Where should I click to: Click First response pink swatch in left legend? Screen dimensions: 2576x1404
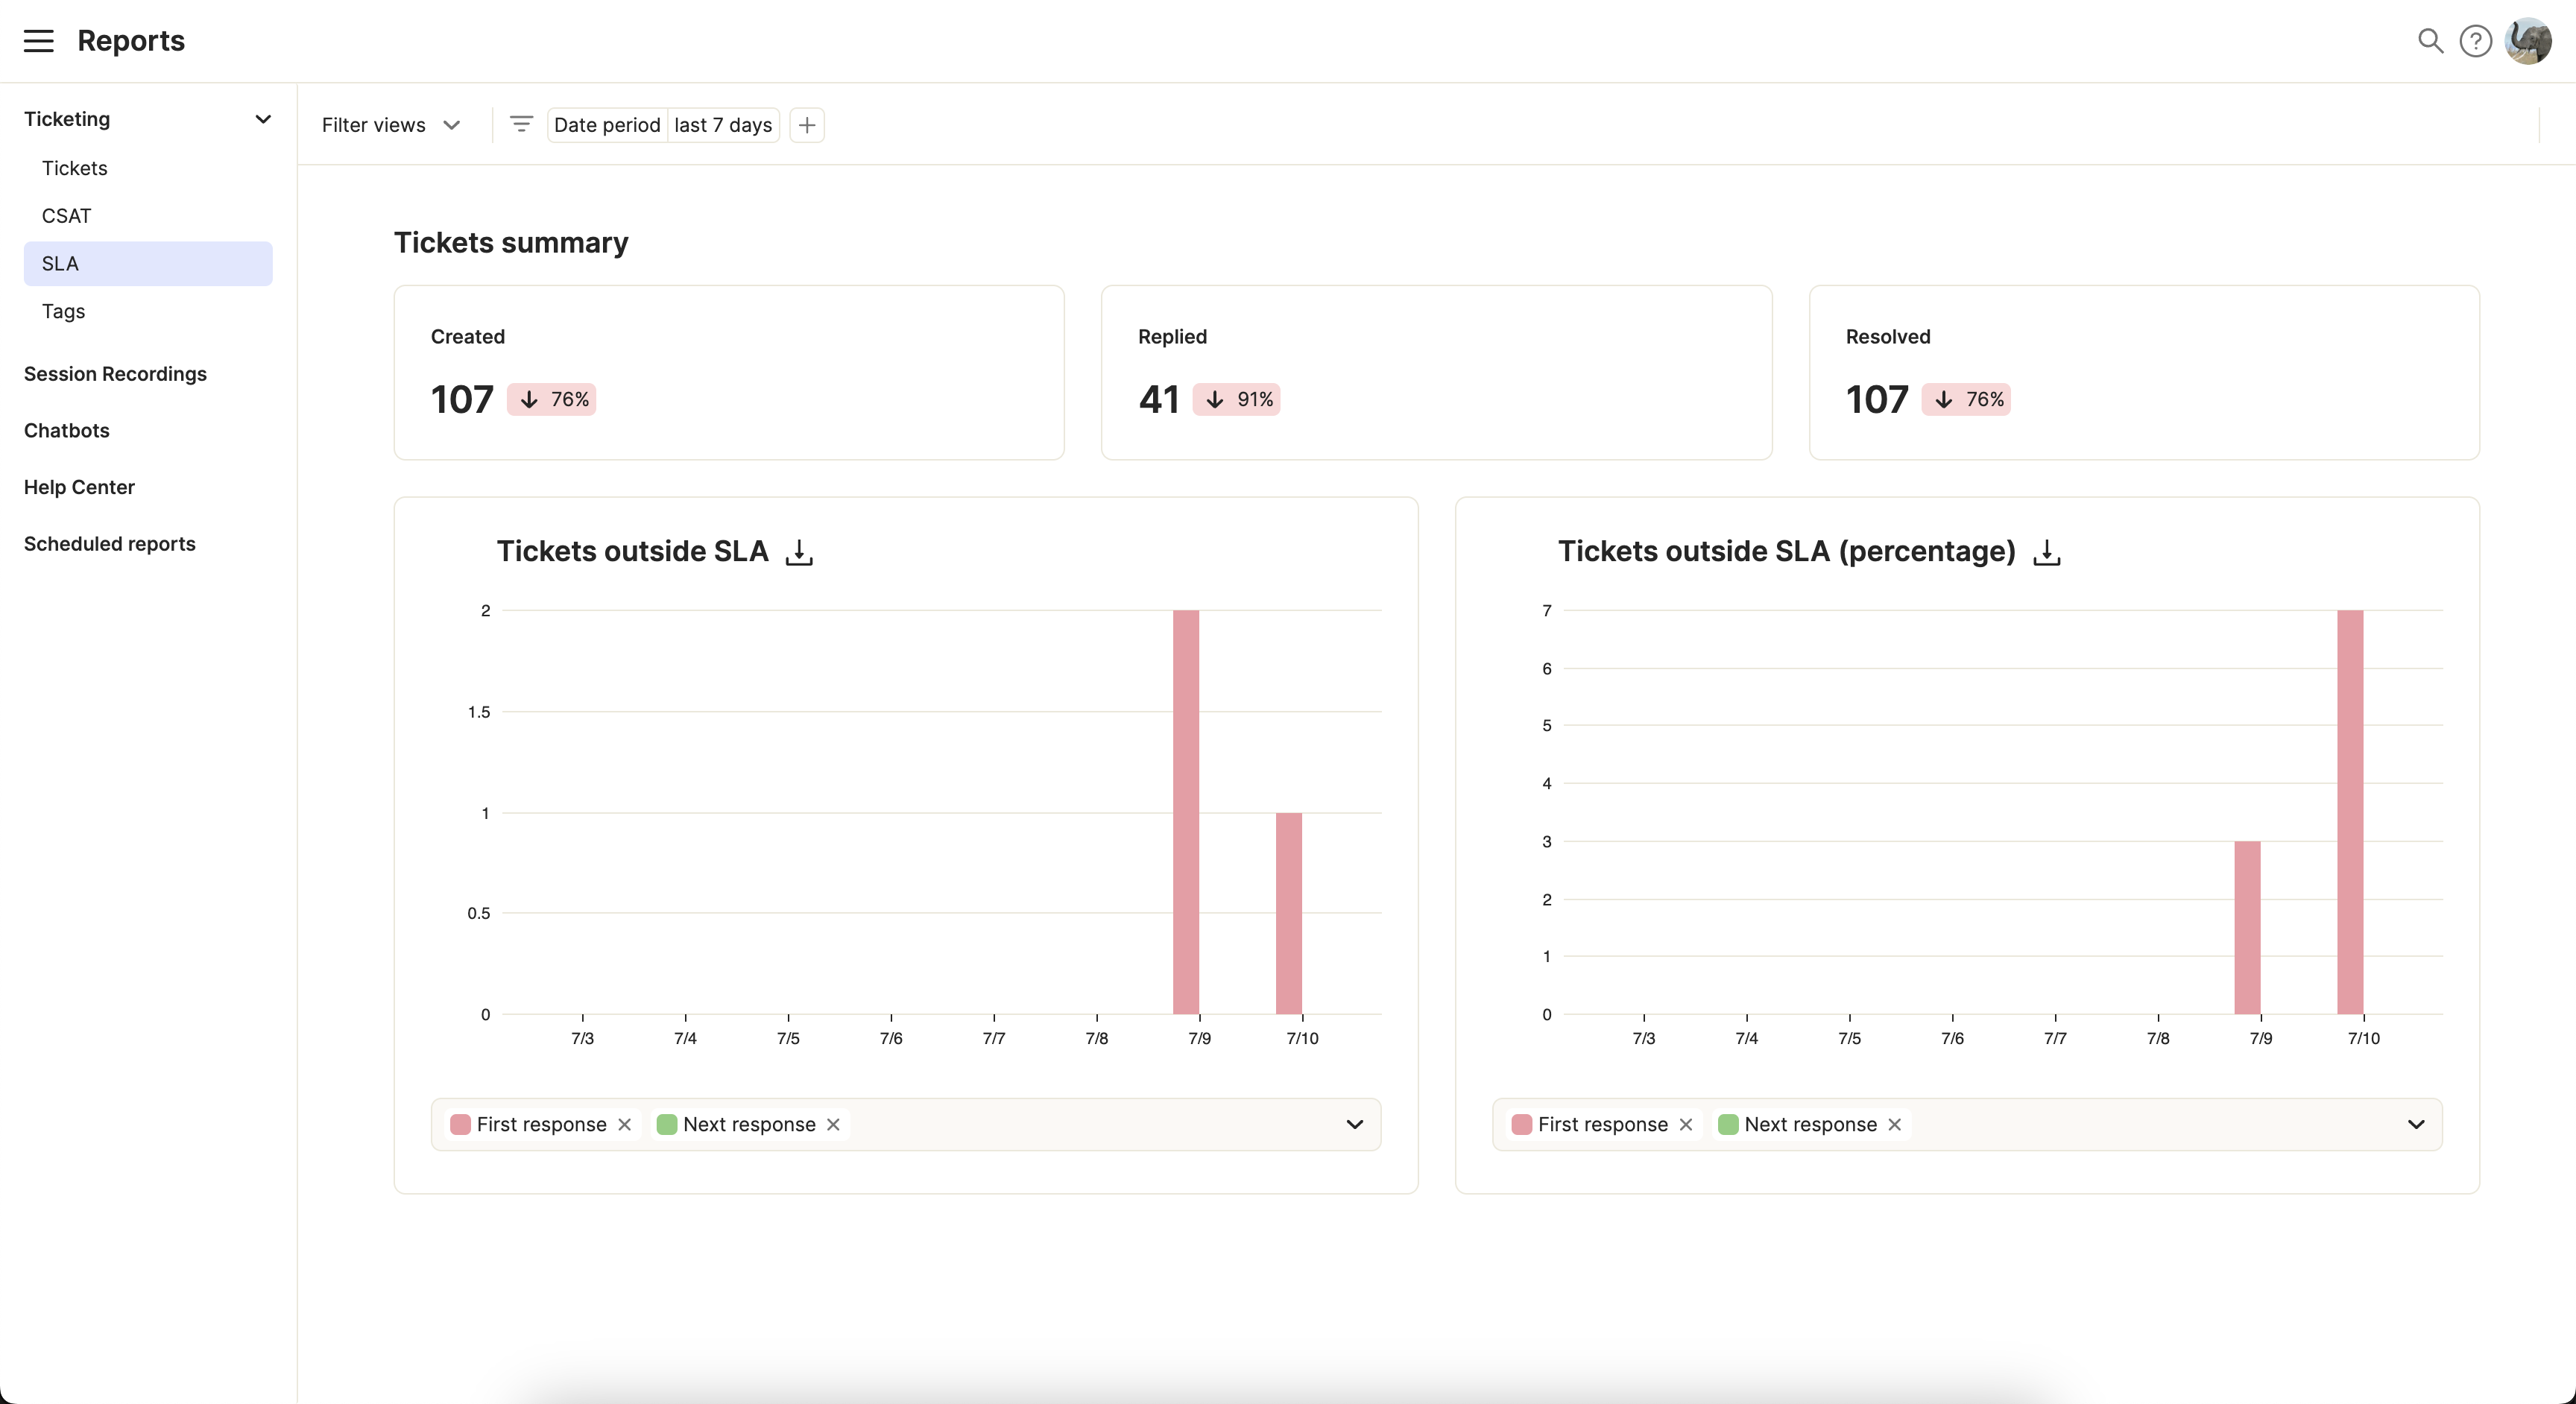[461, 1124]
